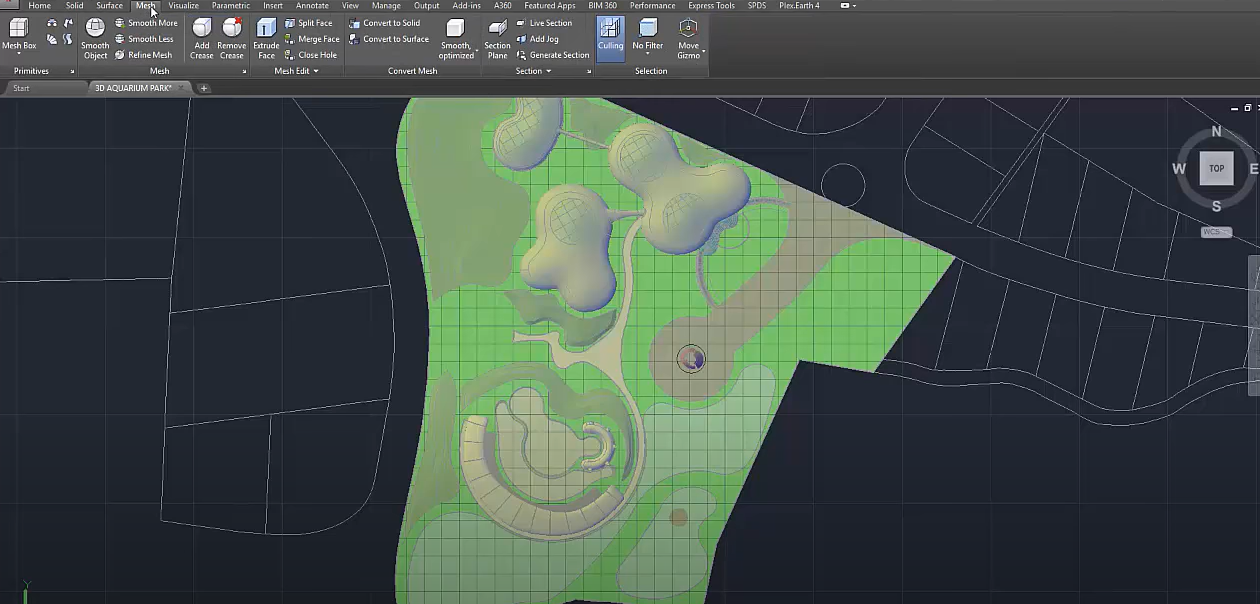The width and height of the screenshot is (1260, 604).
Task: Click the Close Hole tool
Action: pos(310,55)
